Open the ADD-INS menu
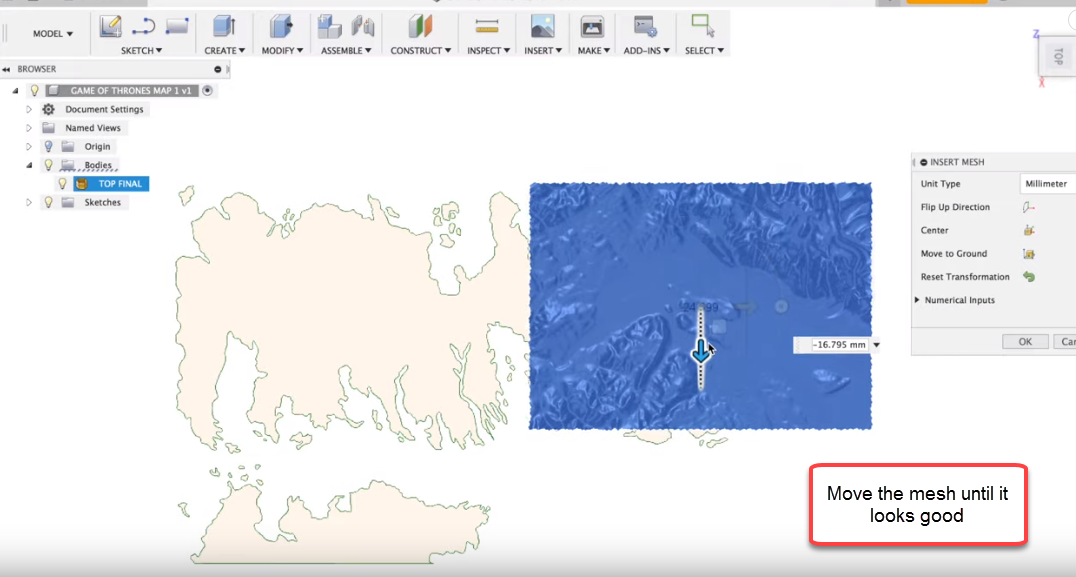Screen dimensions: 1076x577 [x=646, y=51]
